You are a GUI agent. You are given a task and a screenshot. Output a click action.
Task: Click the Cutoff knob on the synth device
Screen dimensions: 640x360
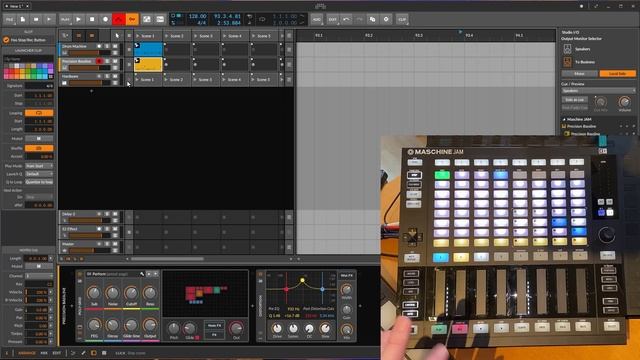click(x=131, y=293)
